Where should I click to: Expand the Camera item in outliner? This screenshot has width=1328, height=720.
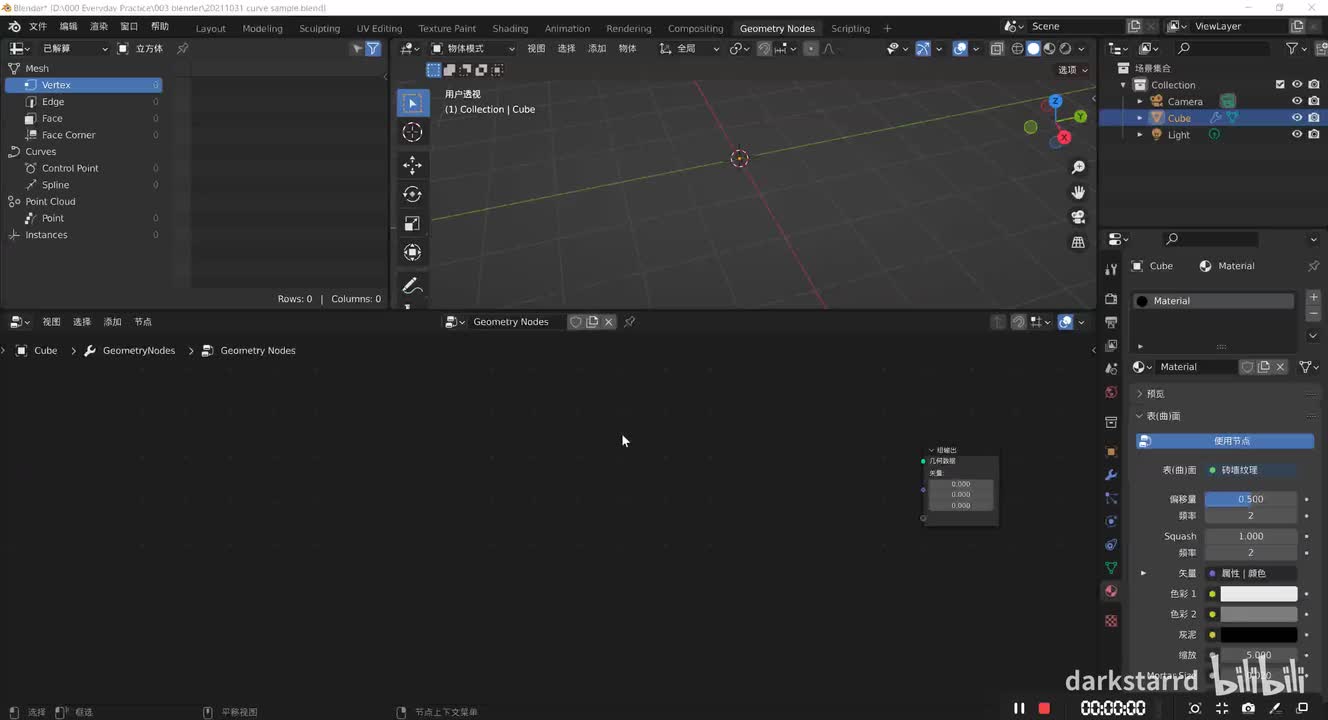[x=1139, y=101]
